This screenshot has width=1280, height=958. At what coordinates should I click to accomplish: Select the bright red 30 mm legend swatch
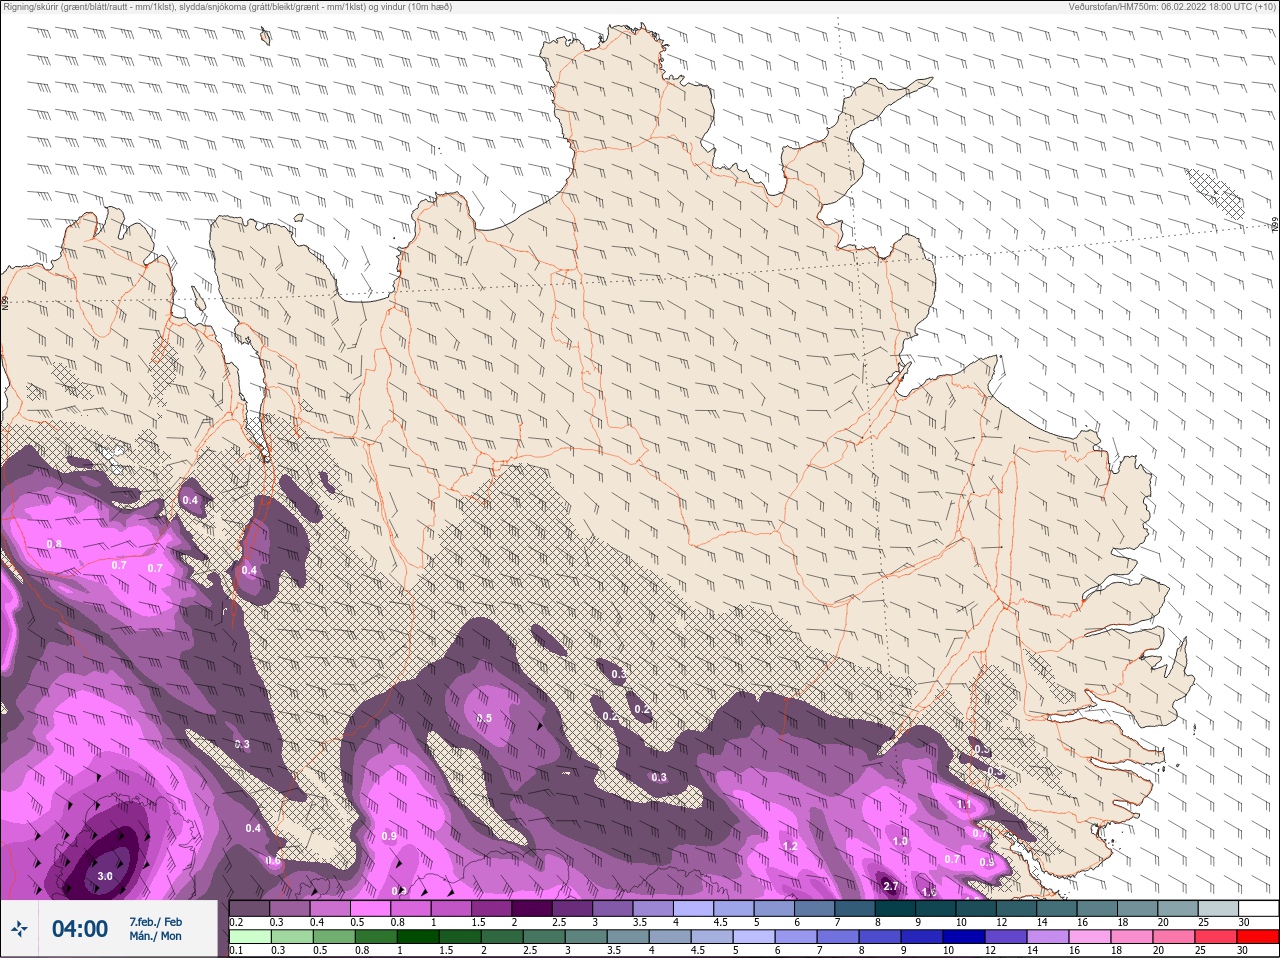tap(1258, 937)
